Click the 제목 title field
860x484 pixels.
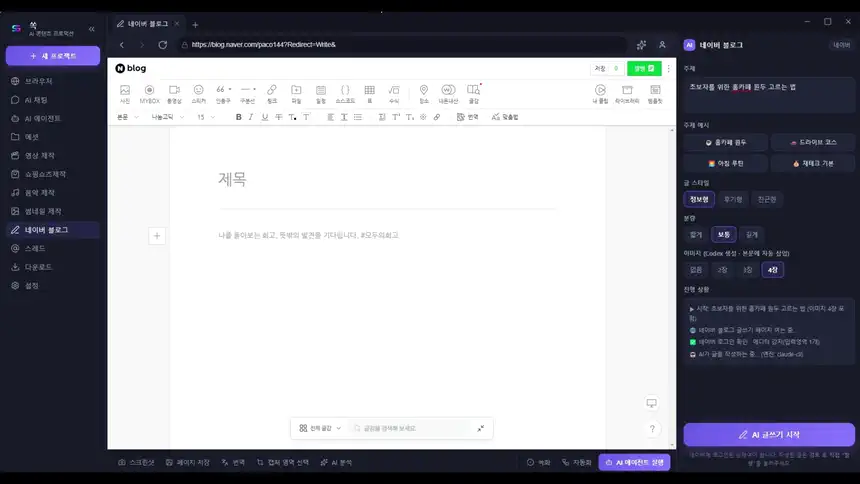pos(387,179)
